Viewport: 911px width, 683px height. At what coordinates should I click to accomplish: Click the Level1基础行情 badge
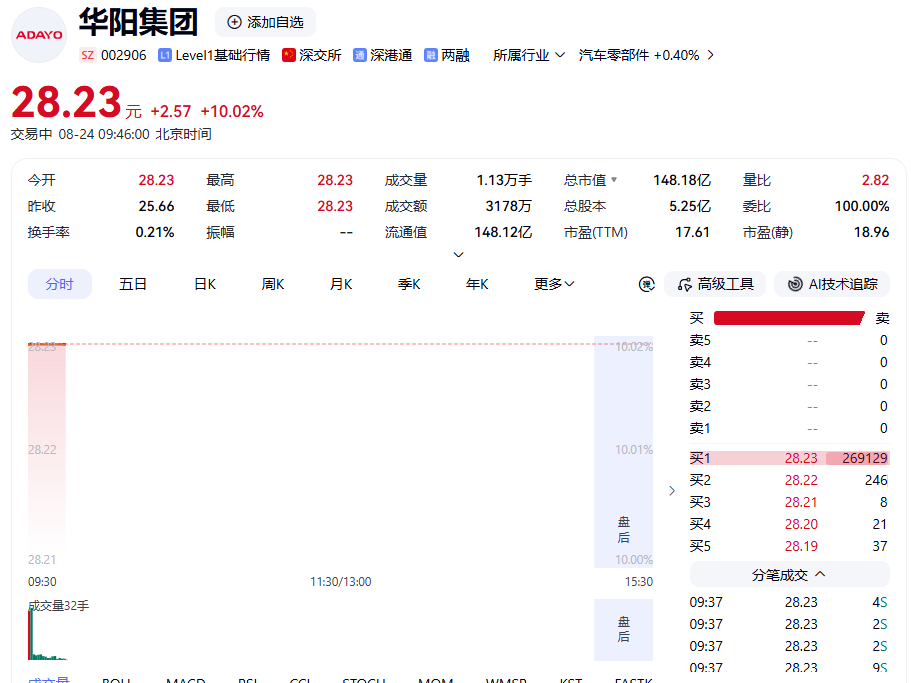214,55
